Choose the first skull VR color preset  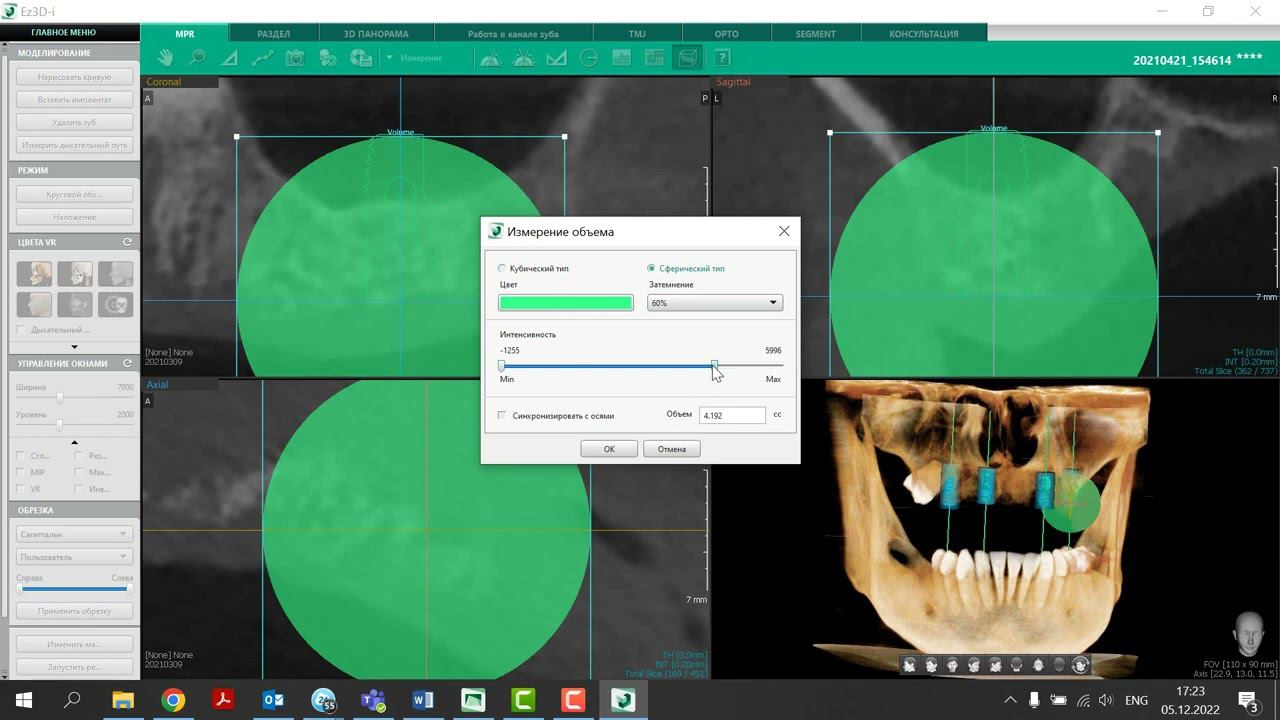click(34, 274)
